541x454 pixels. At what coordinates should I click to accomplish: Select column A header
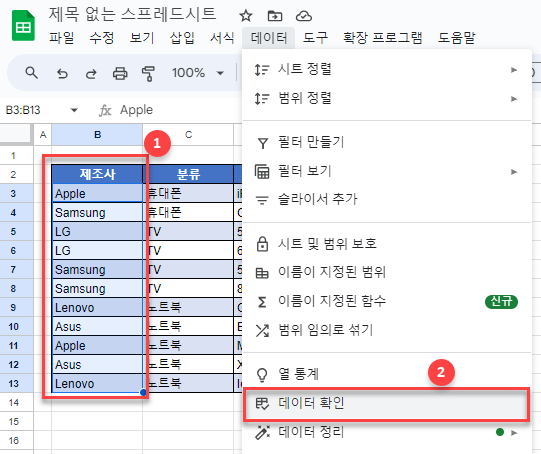point(43,135)
